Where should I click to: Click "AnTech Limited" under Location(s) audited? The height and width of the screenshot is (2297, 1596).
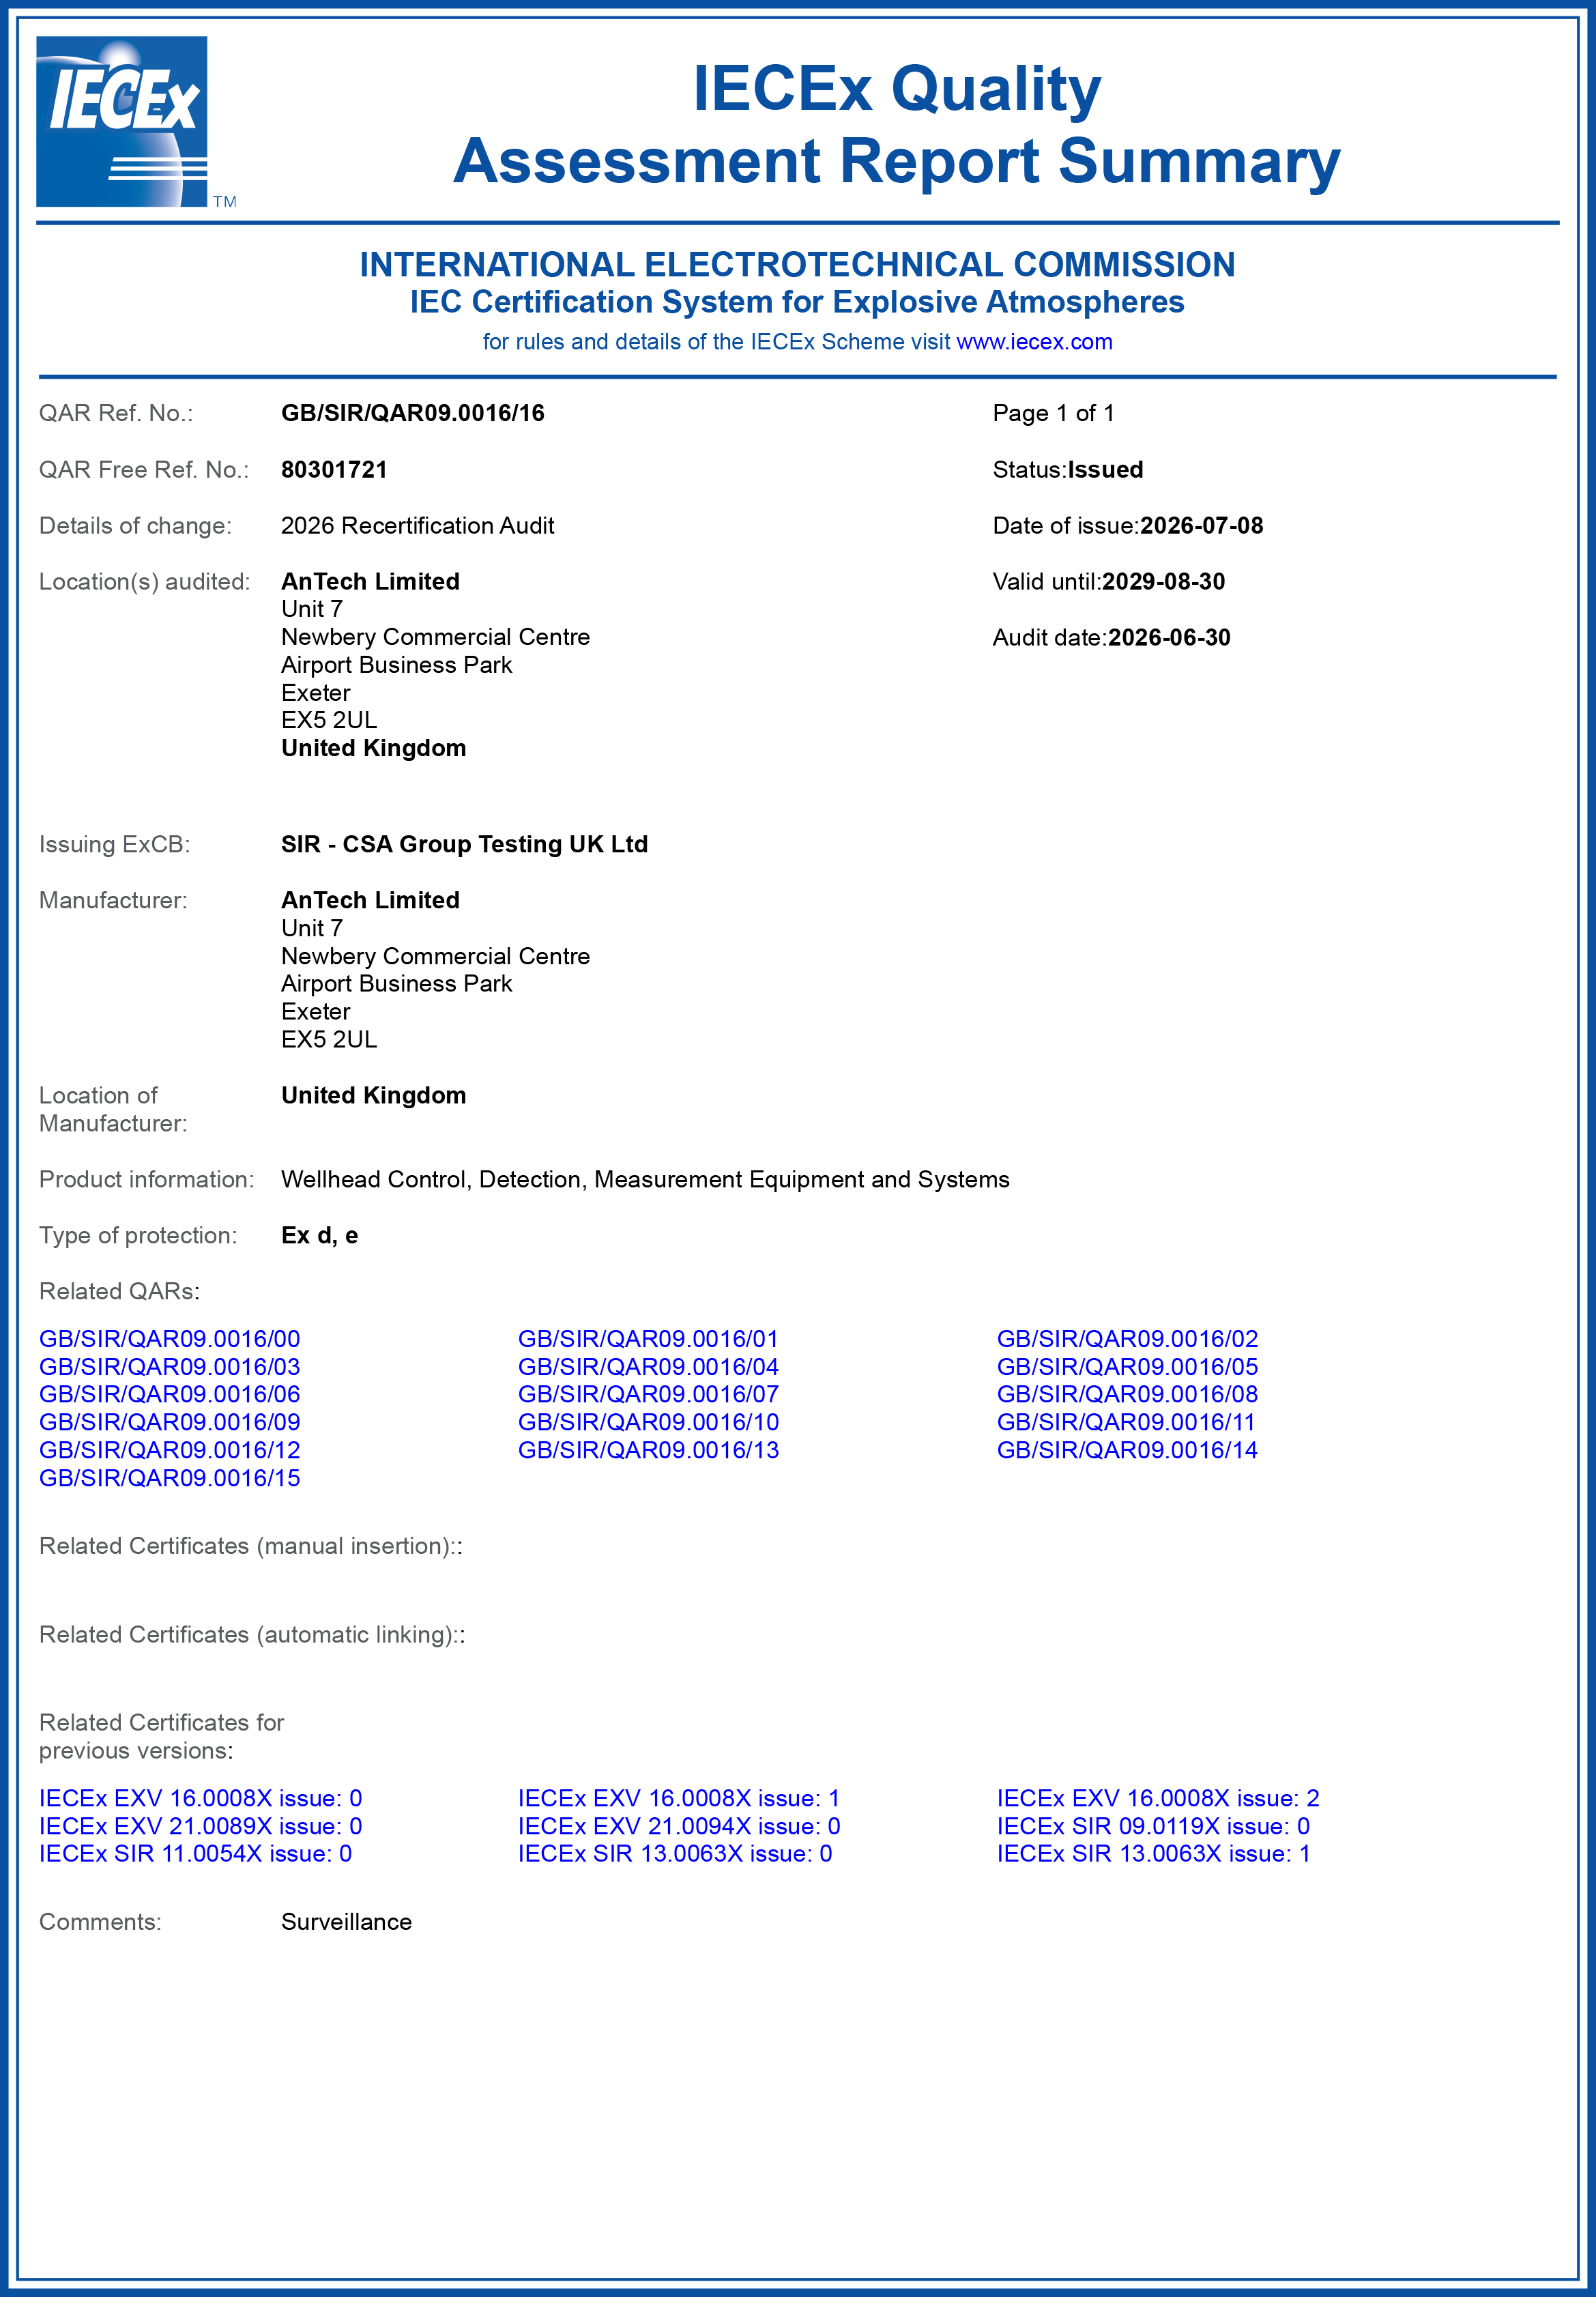coord(370,581)
